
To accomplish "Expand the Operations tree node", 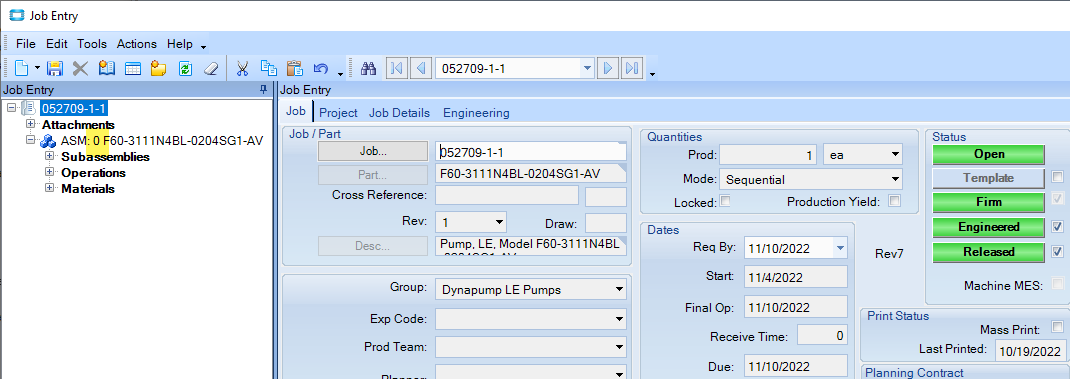I will click(50, 172).
